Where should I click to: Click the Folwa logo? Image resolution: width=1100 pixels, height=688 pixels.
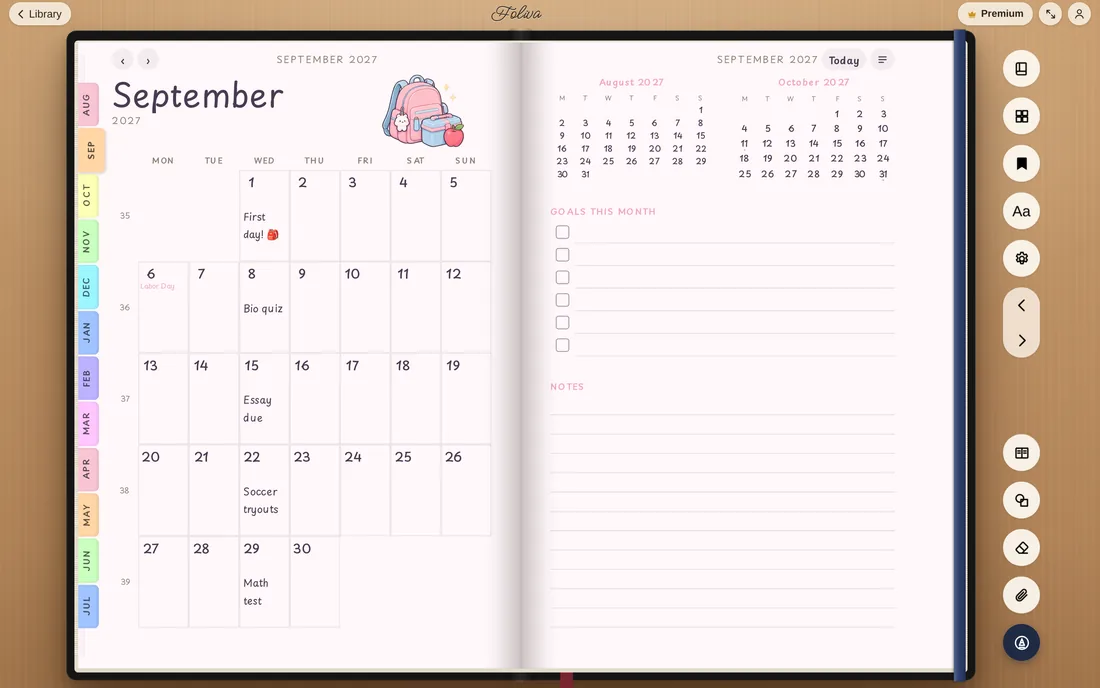[516, 13]
